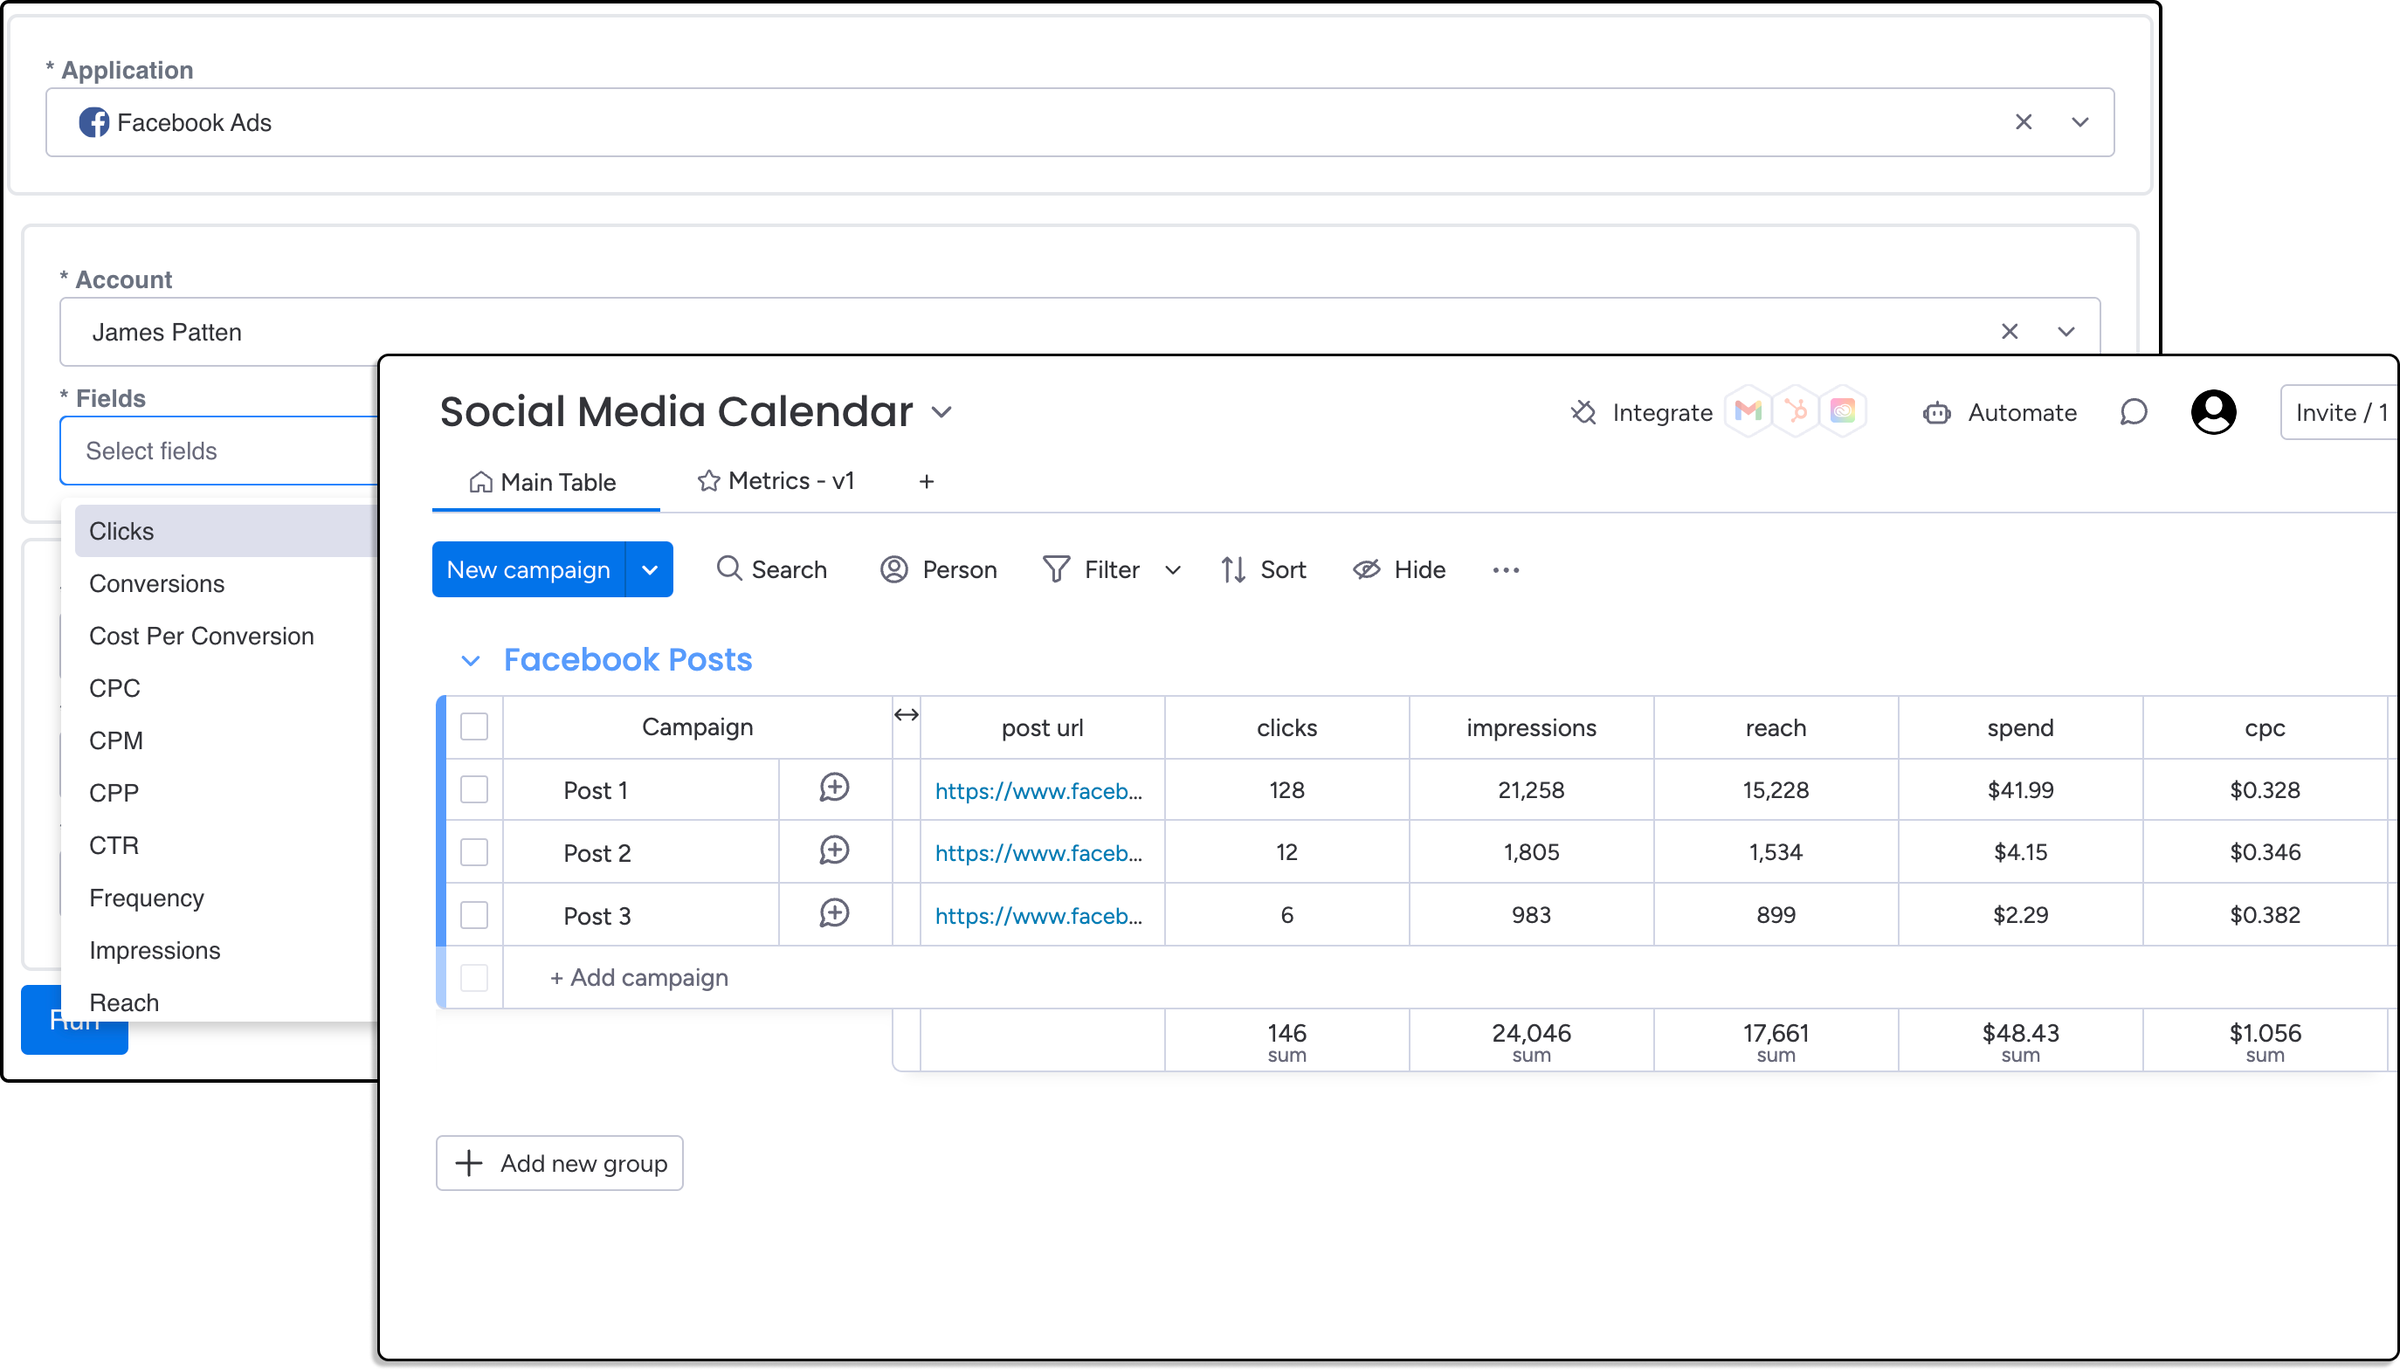Open the HubSpot integration icon
Image resolution: width=2400 pixels, height=1370 pixels.
point(1796,411)
